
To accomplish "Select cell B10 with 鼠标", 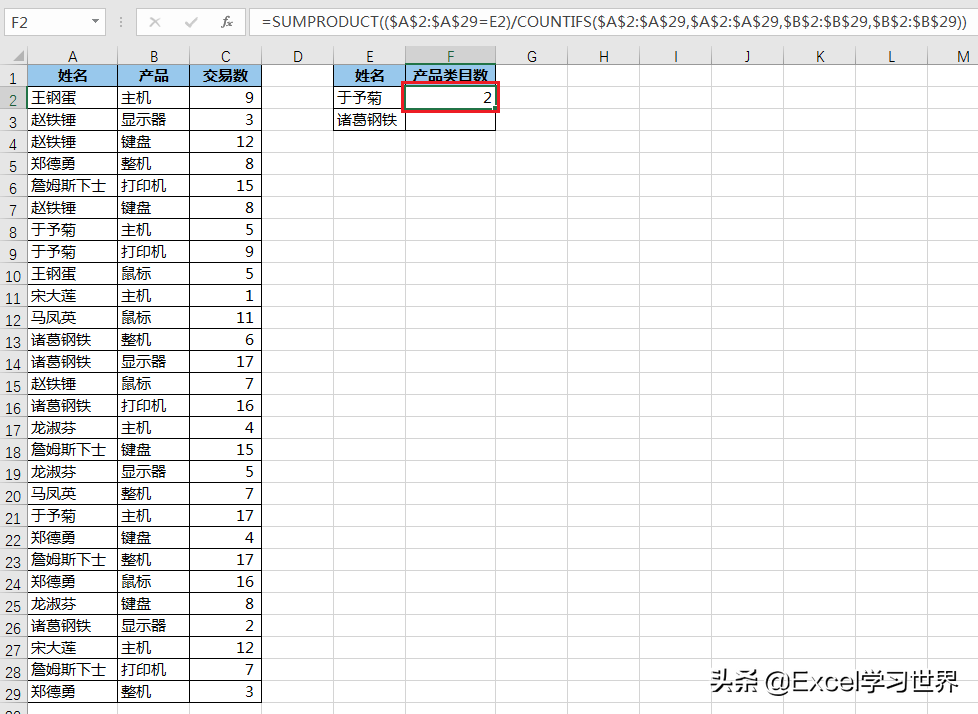I will pos(153,273).
